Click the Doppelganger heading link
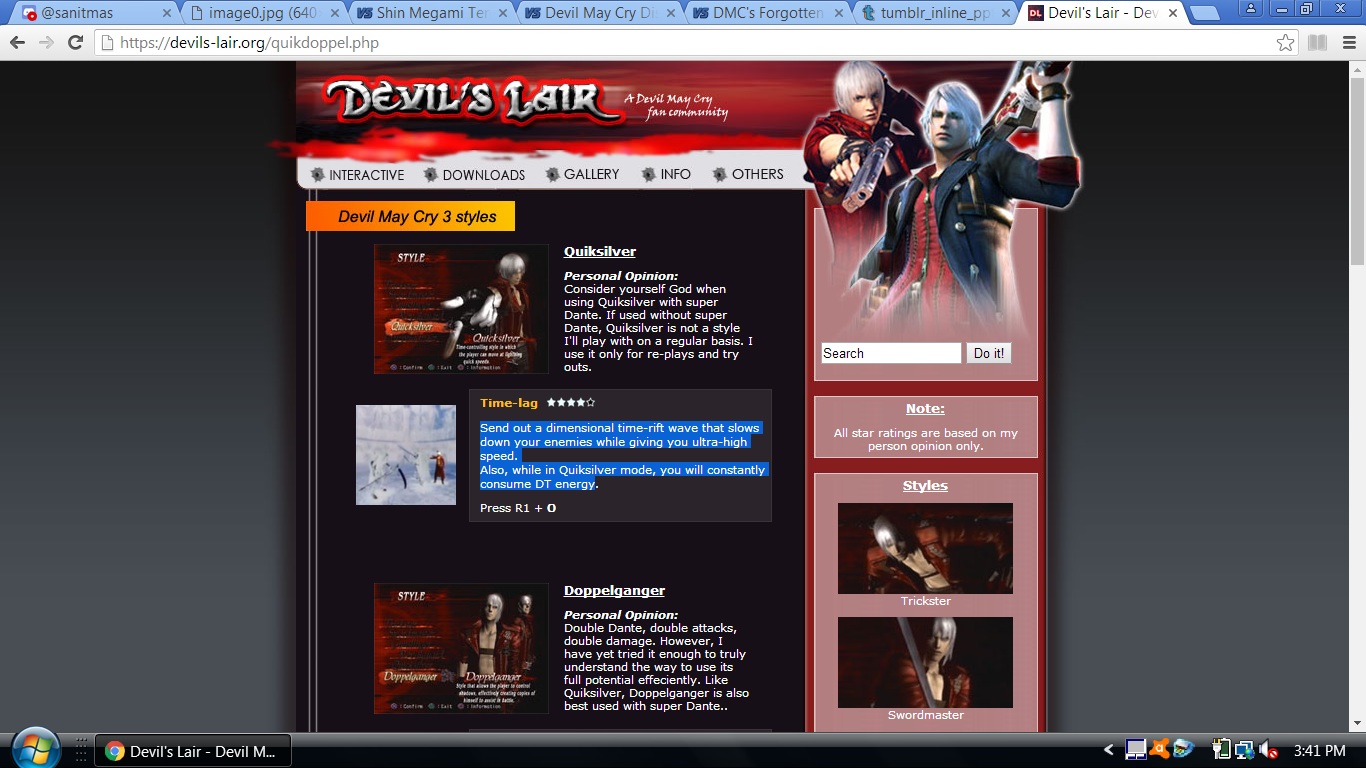1366x768 pixels. [x=614, y=590]
